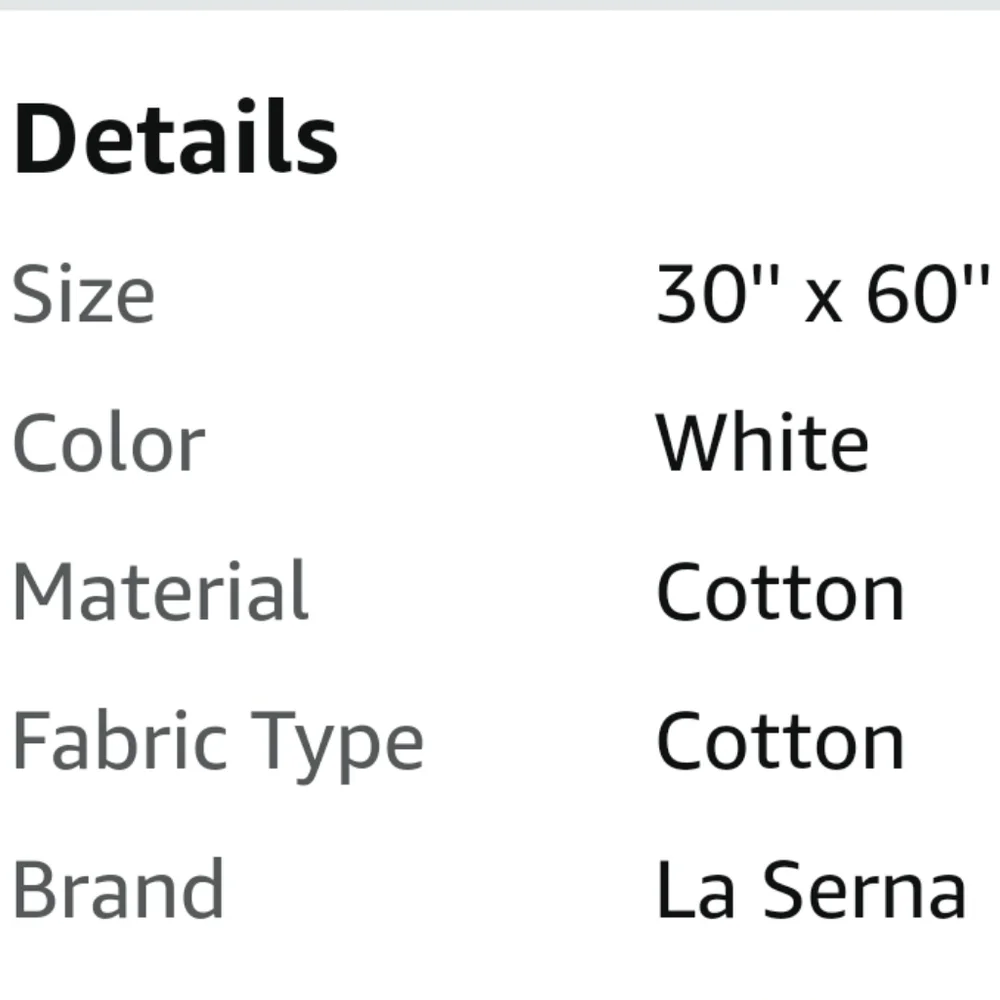Click Cotton value in Material row
Viewport: 1000px width, 1000px height.
click(781, 592)
